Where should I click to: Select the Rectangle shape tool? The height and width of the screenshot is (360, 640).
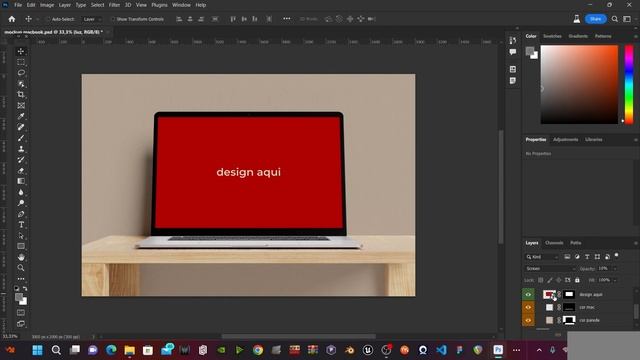point(21,246)
